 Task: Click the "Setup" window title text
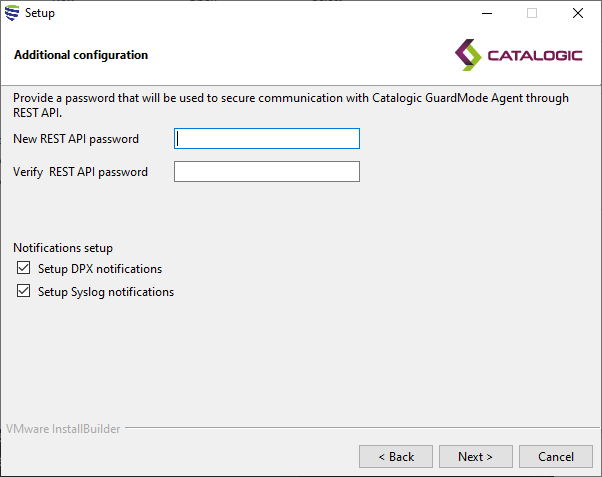click(x=40, y=13)
